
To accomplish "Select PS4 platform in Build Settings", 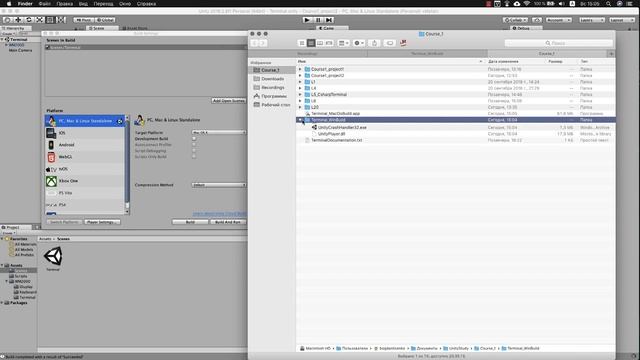I will pyautogui.click(x=85, y=204).
